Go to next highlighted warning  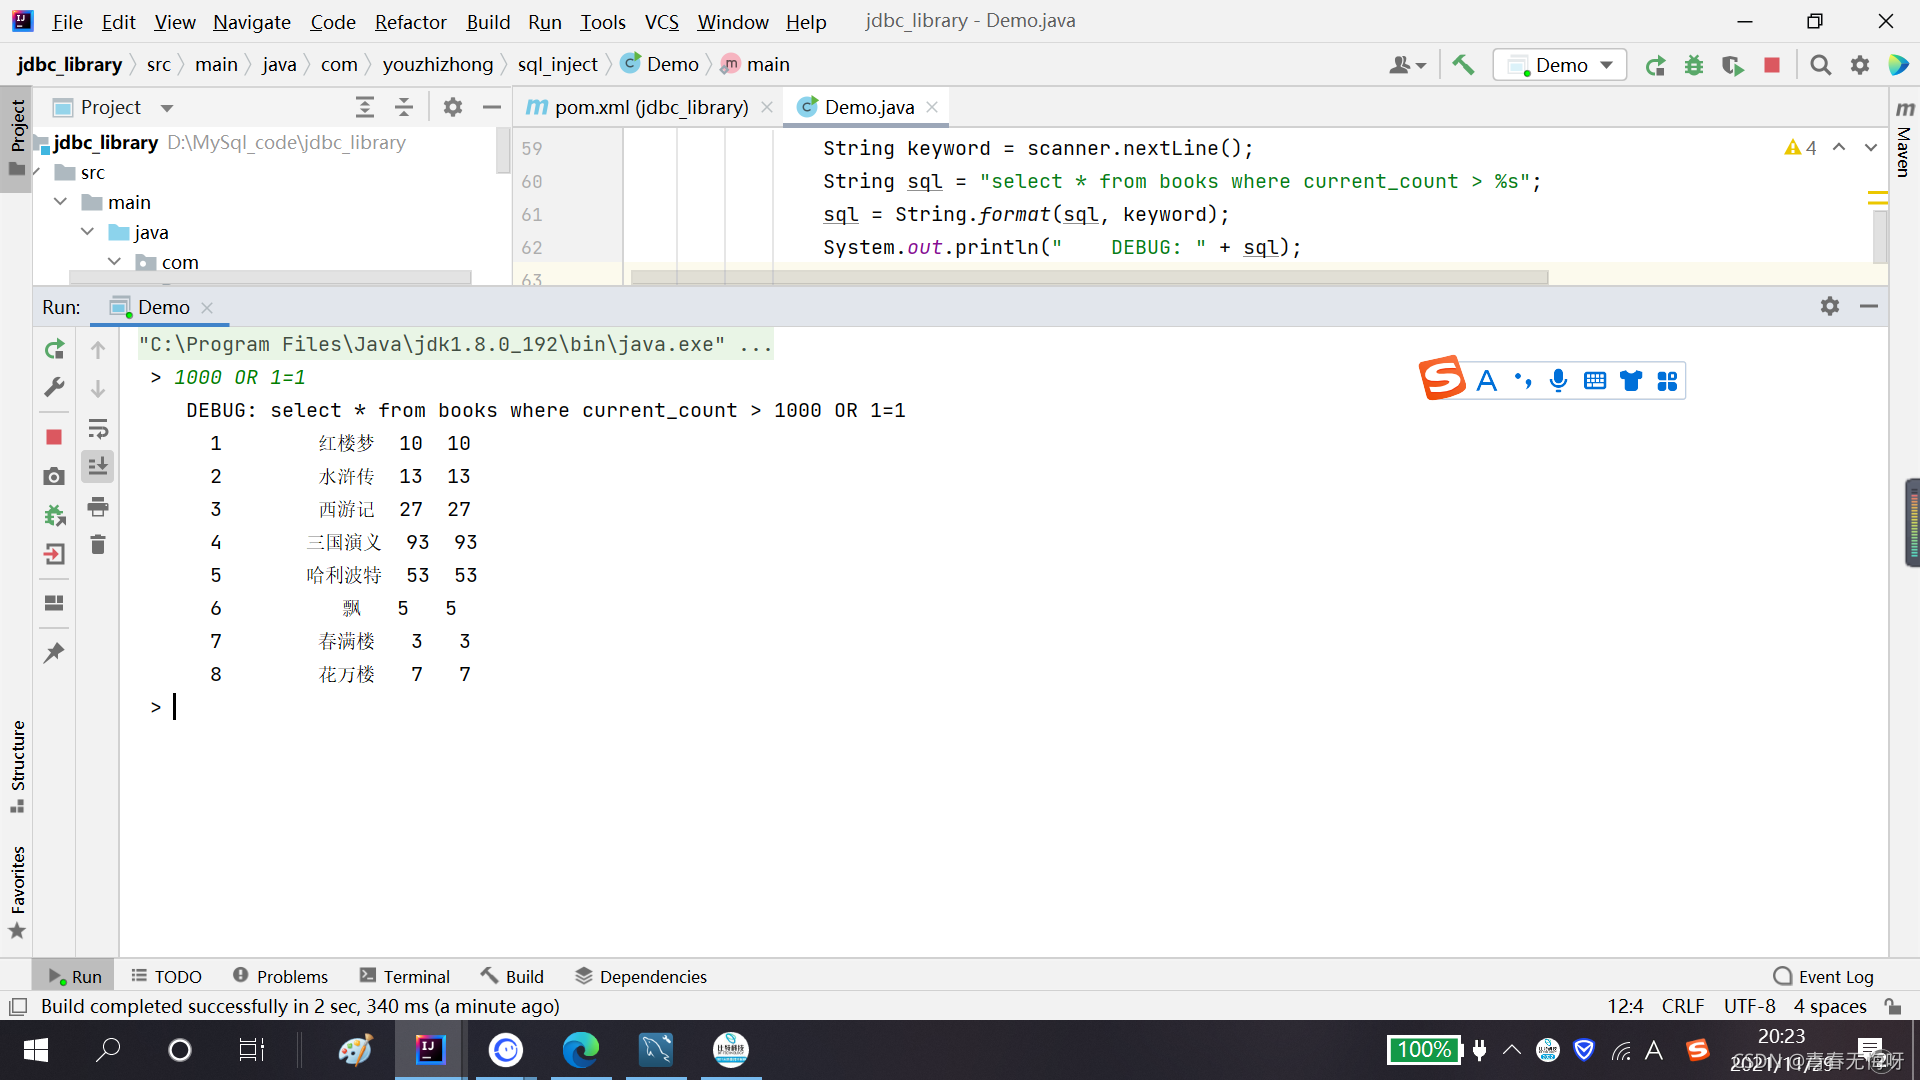[1871, 147]
